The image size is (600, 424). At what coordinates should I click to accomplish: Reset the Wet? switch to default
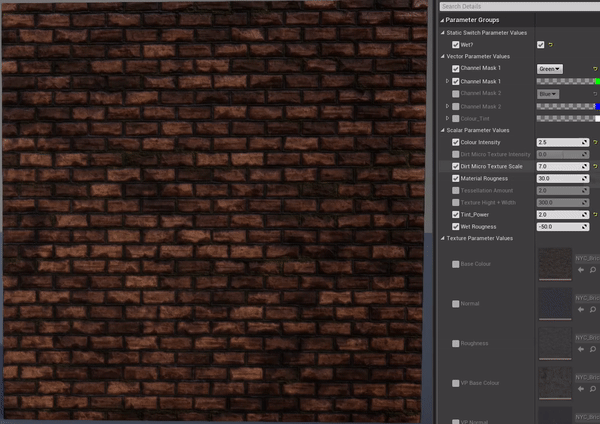551,45
